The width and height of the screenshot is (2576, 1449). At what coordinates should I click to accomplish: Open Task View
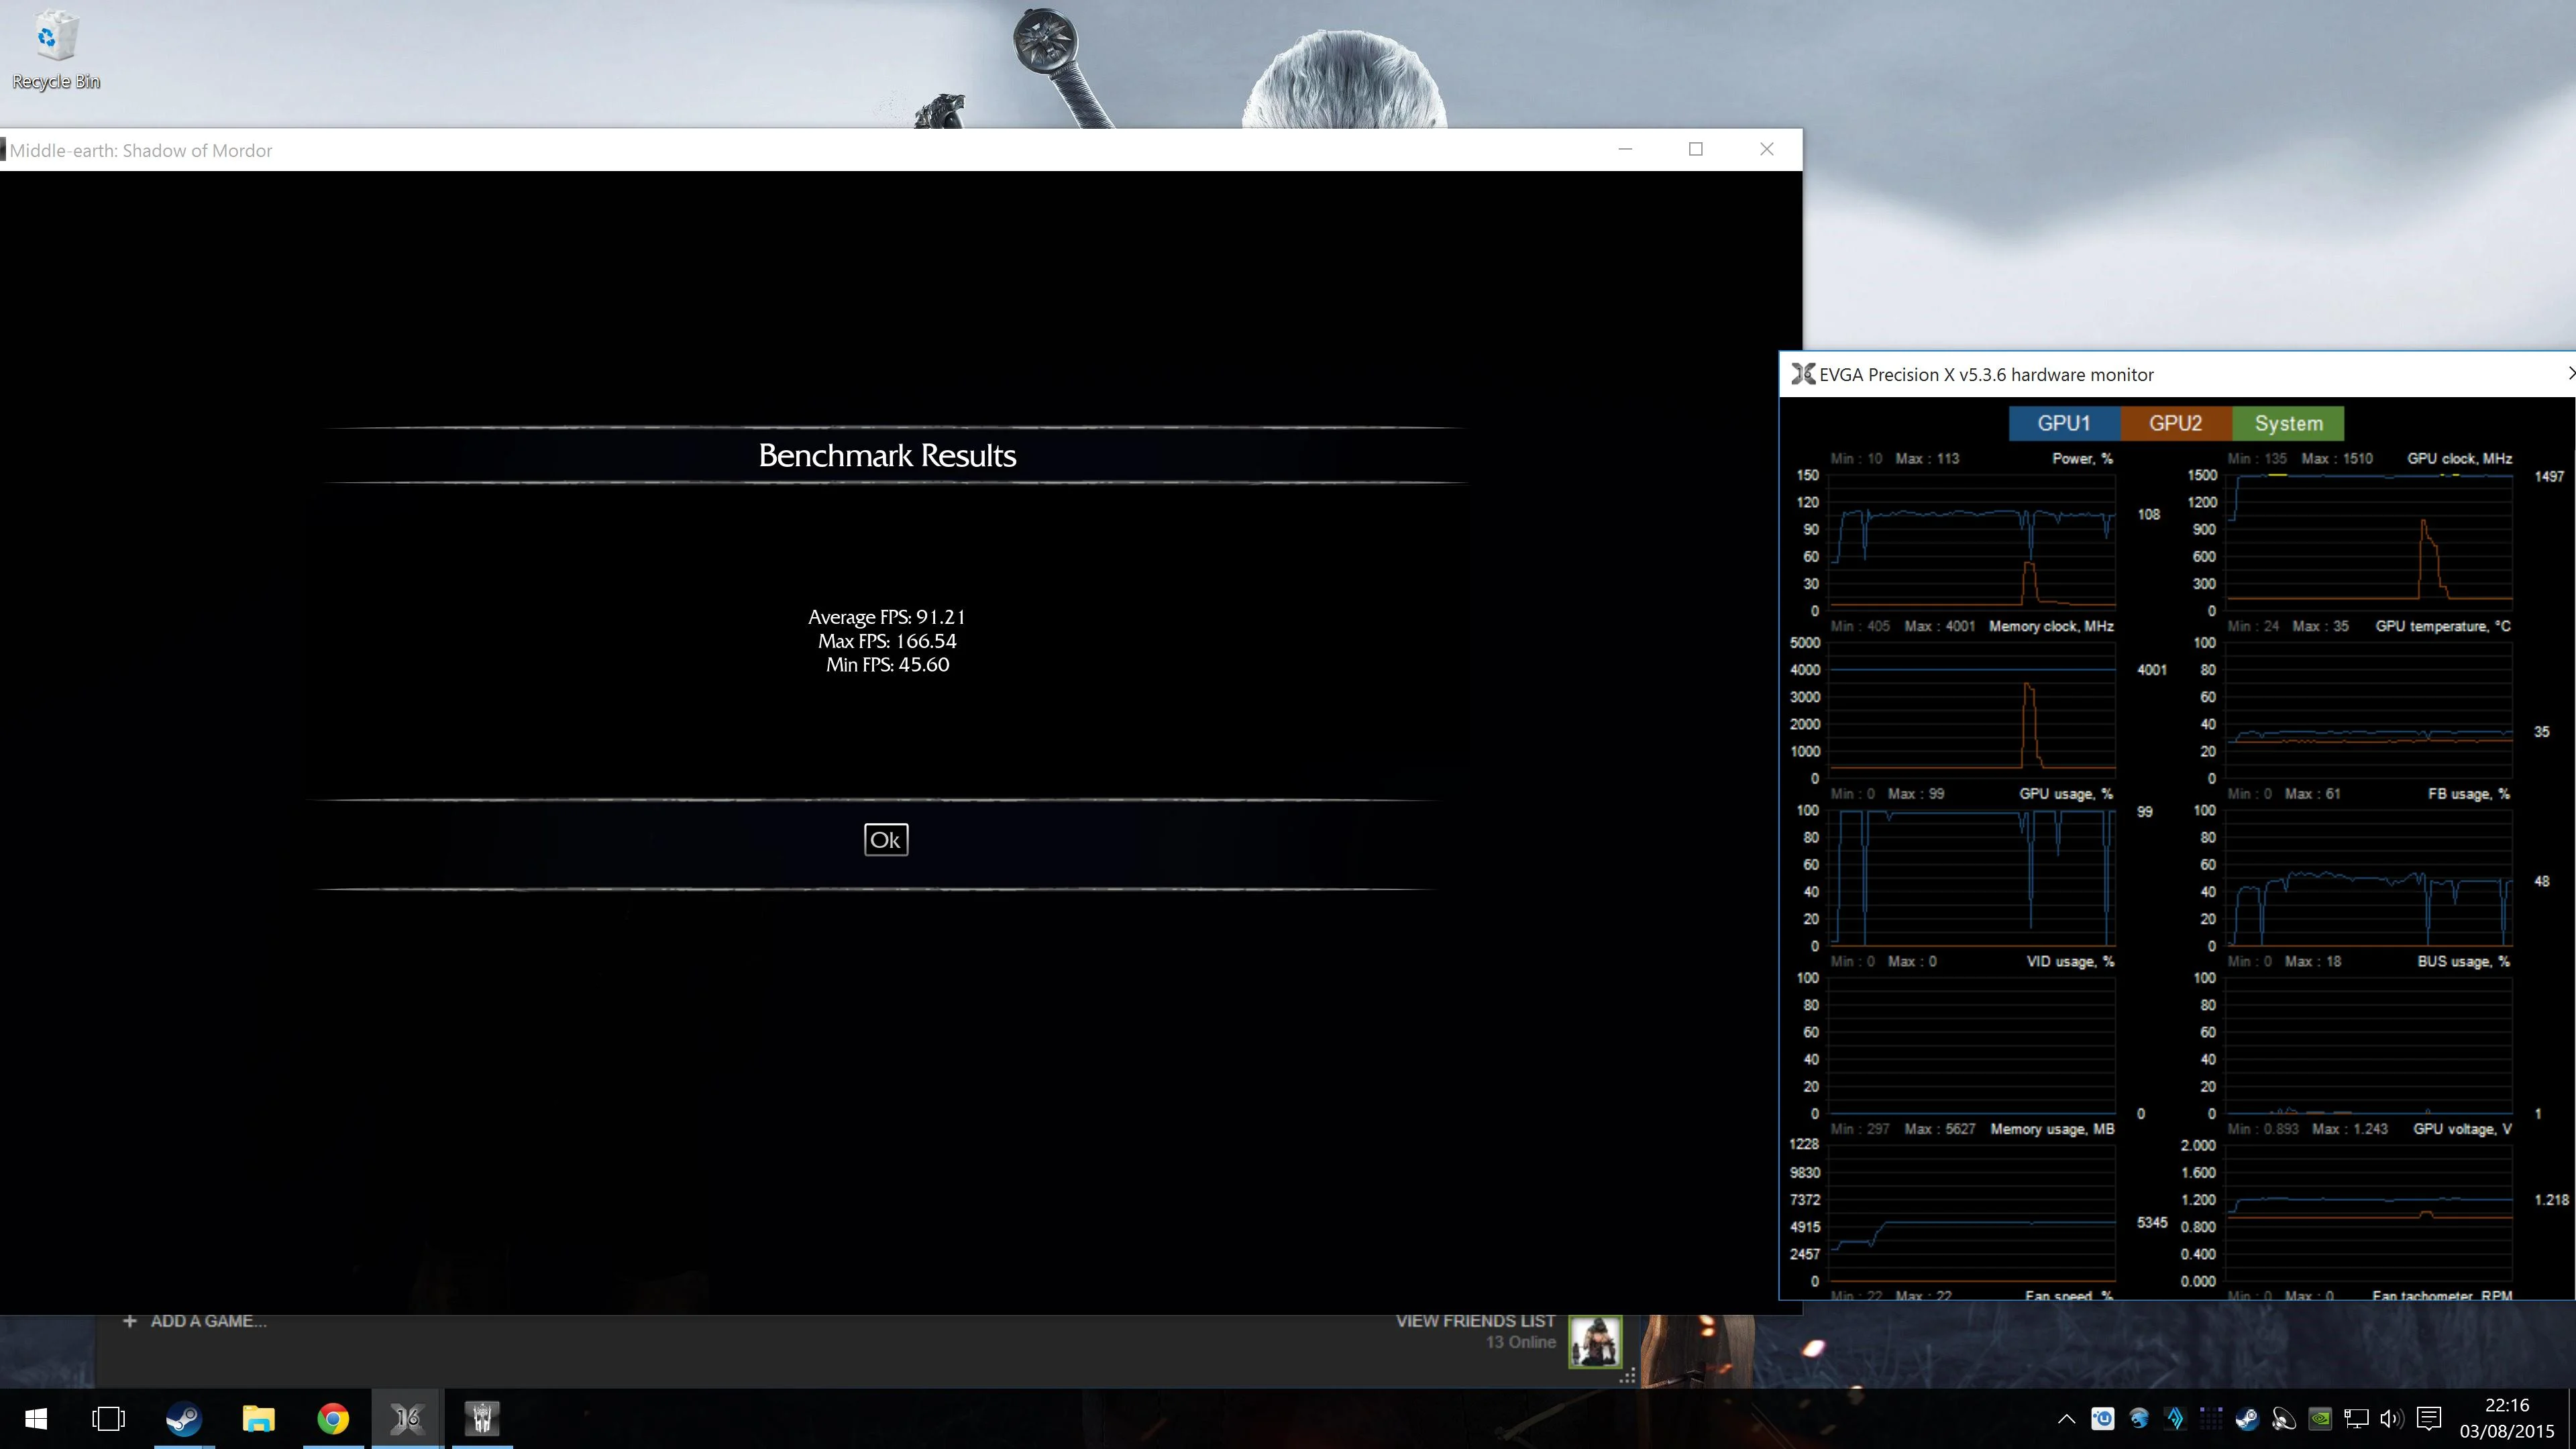pos(109,1418)
